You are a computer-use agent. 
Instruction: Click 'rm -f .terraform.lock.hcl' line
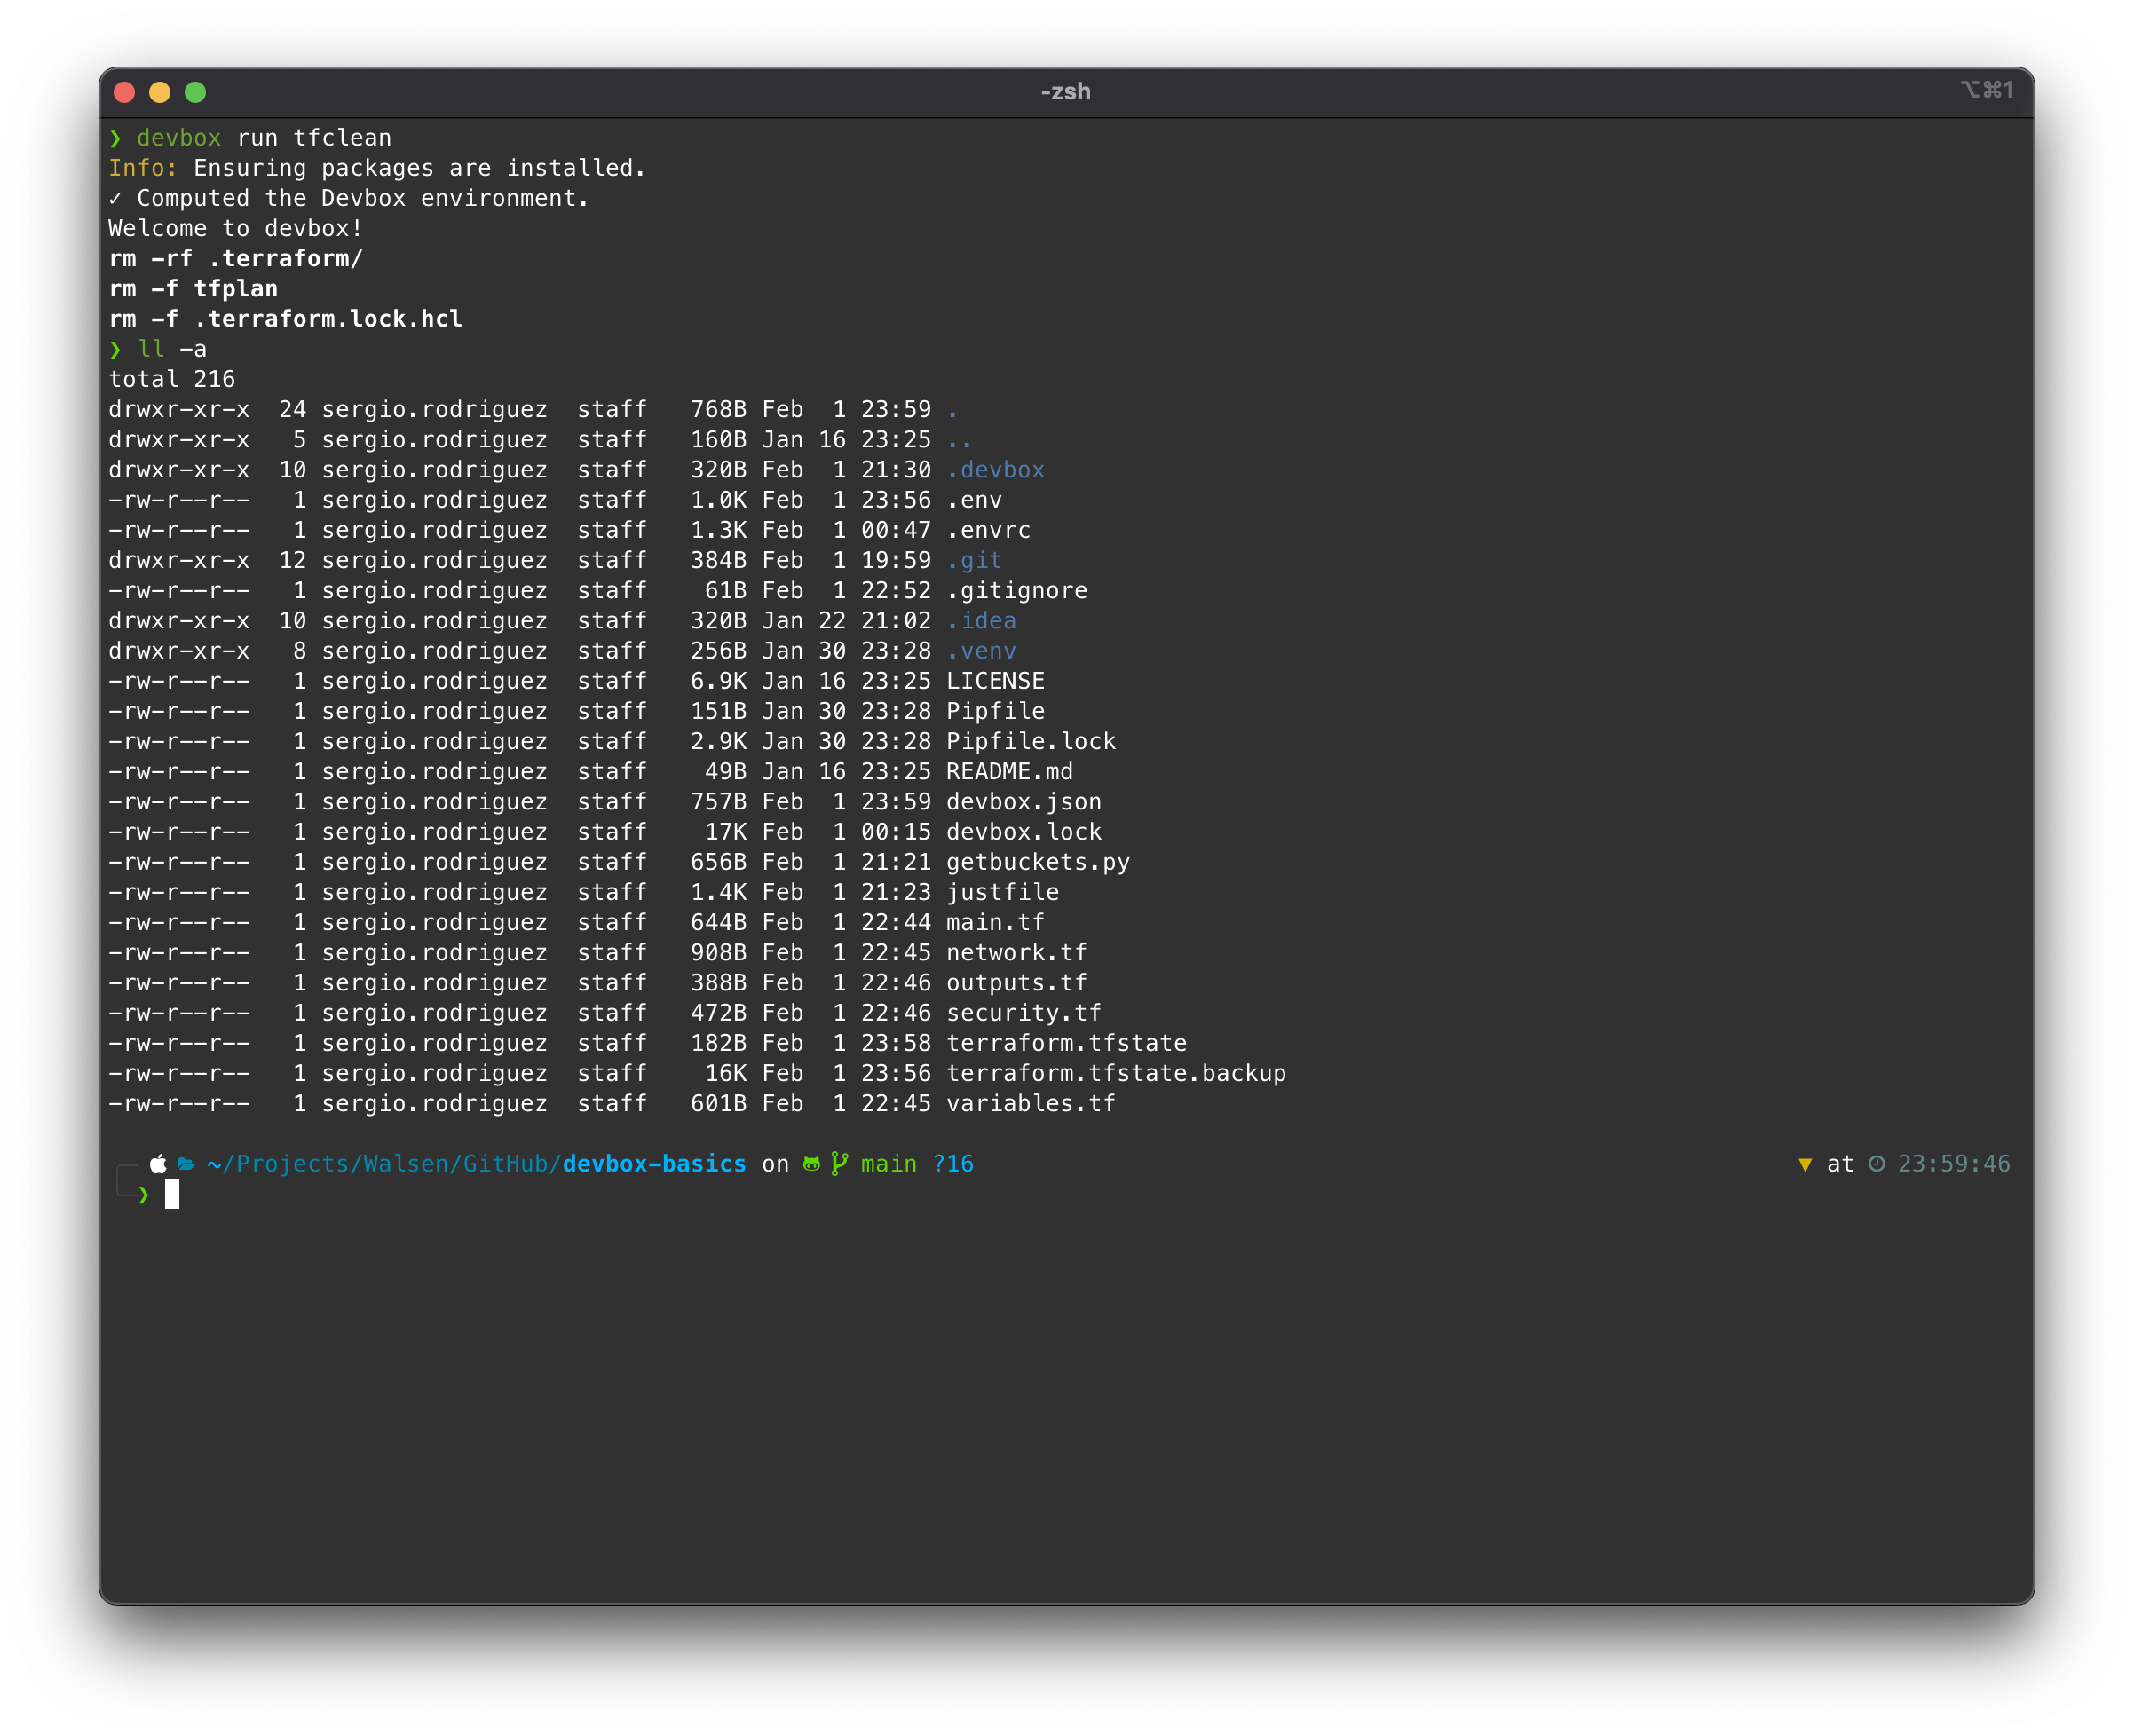tap(285, 319)
